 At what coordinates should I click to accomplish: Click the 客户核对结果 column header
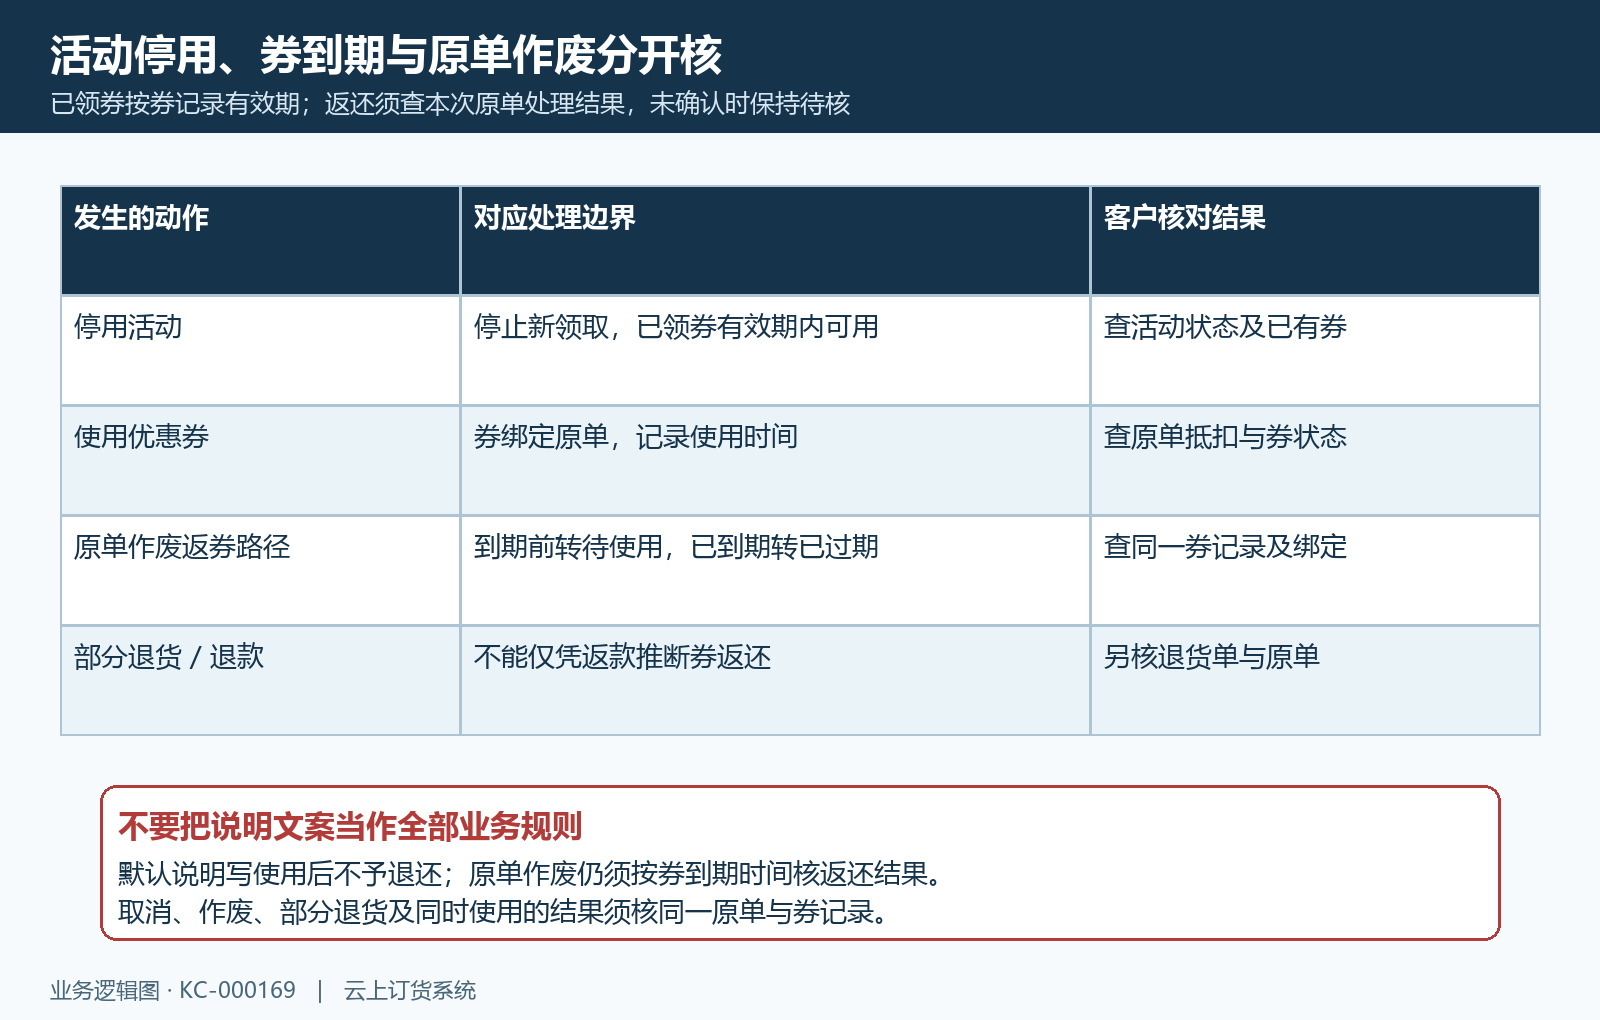1315,240
